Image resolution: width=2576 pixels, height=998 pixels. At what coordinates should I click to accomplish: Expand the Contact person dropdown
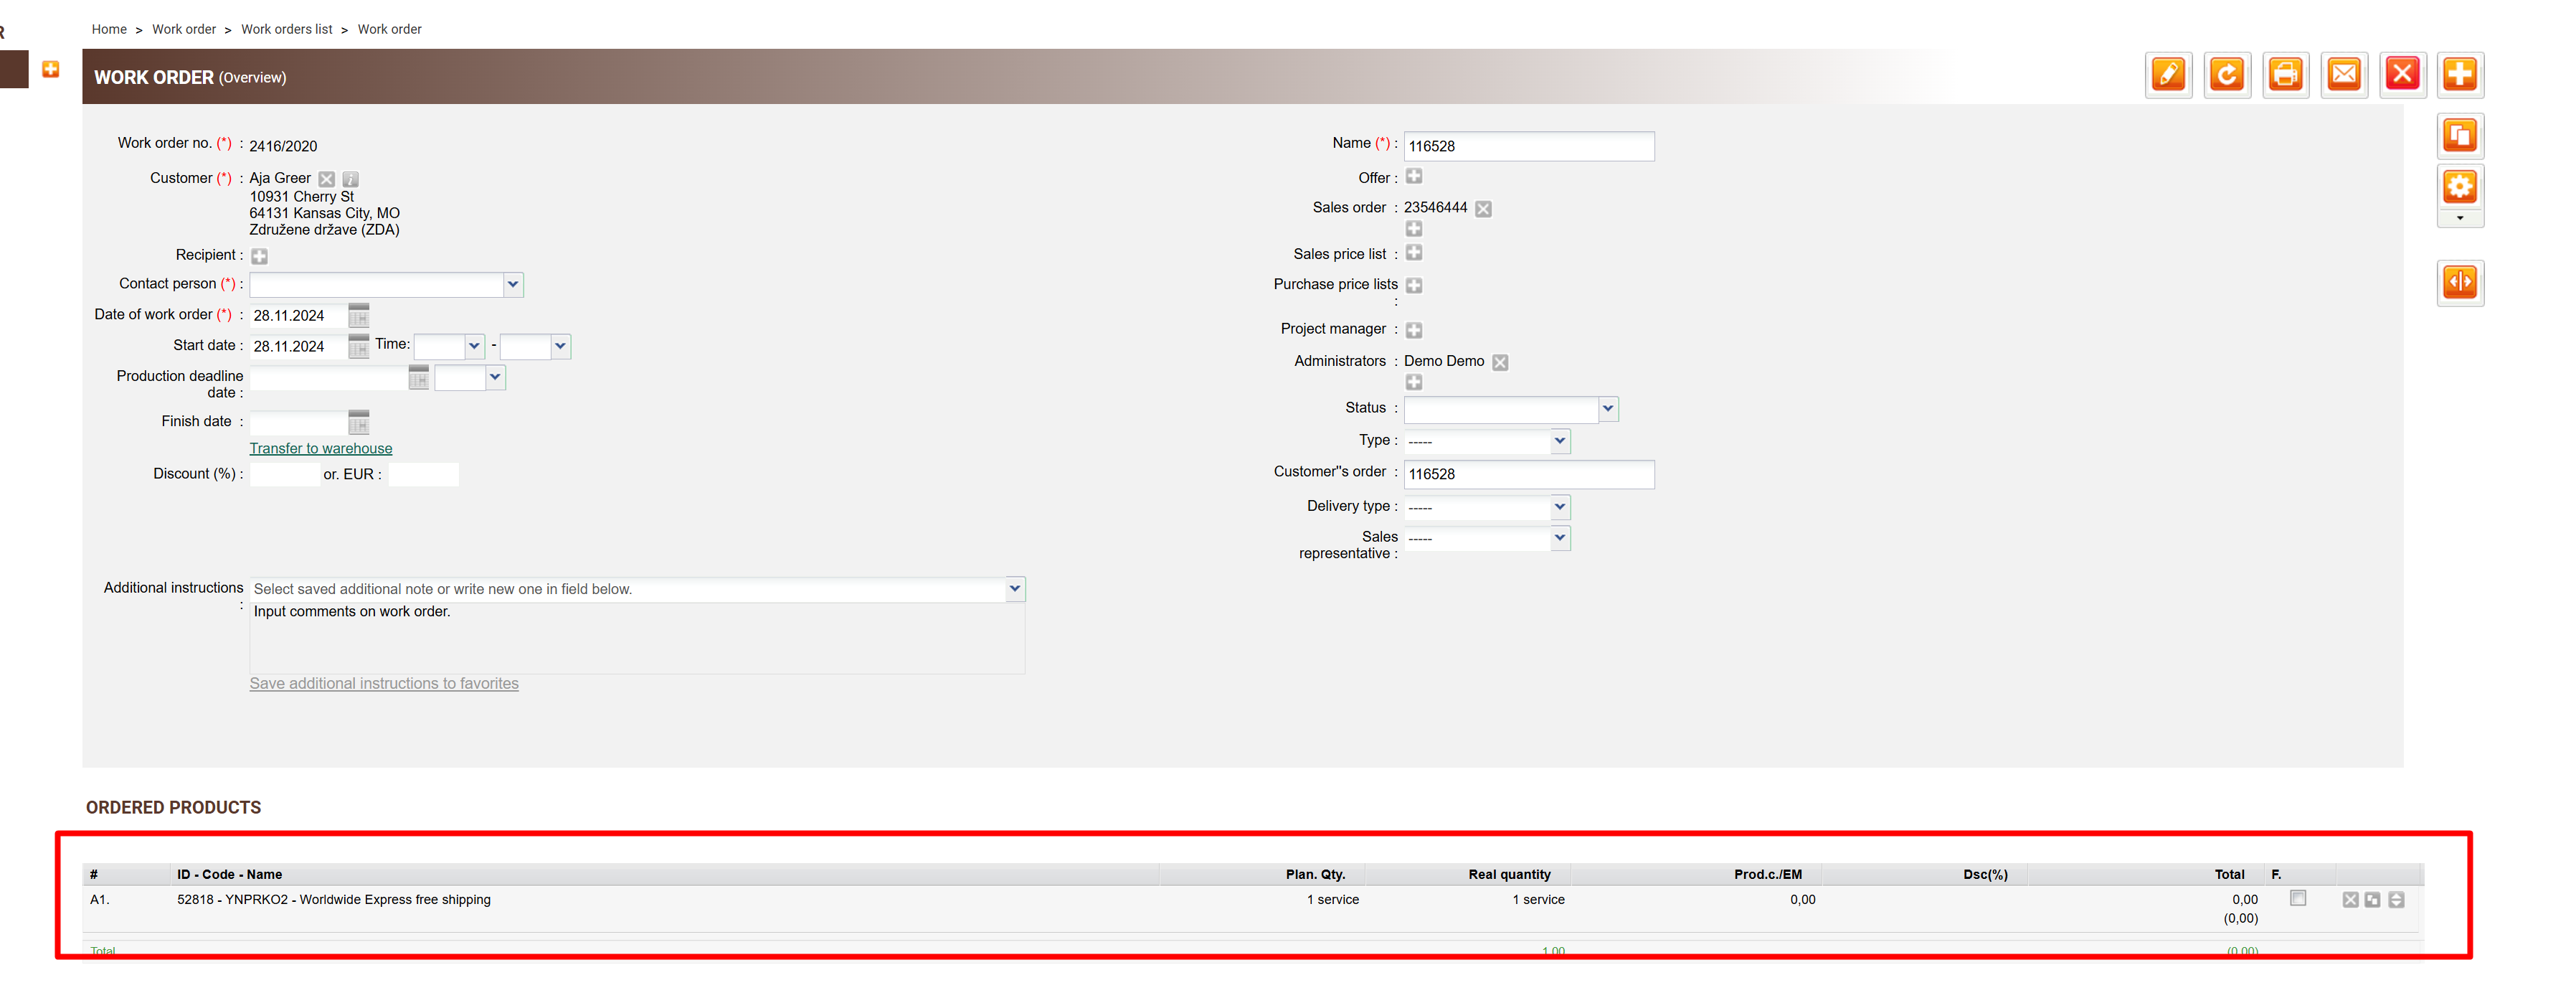pos(513,285)
